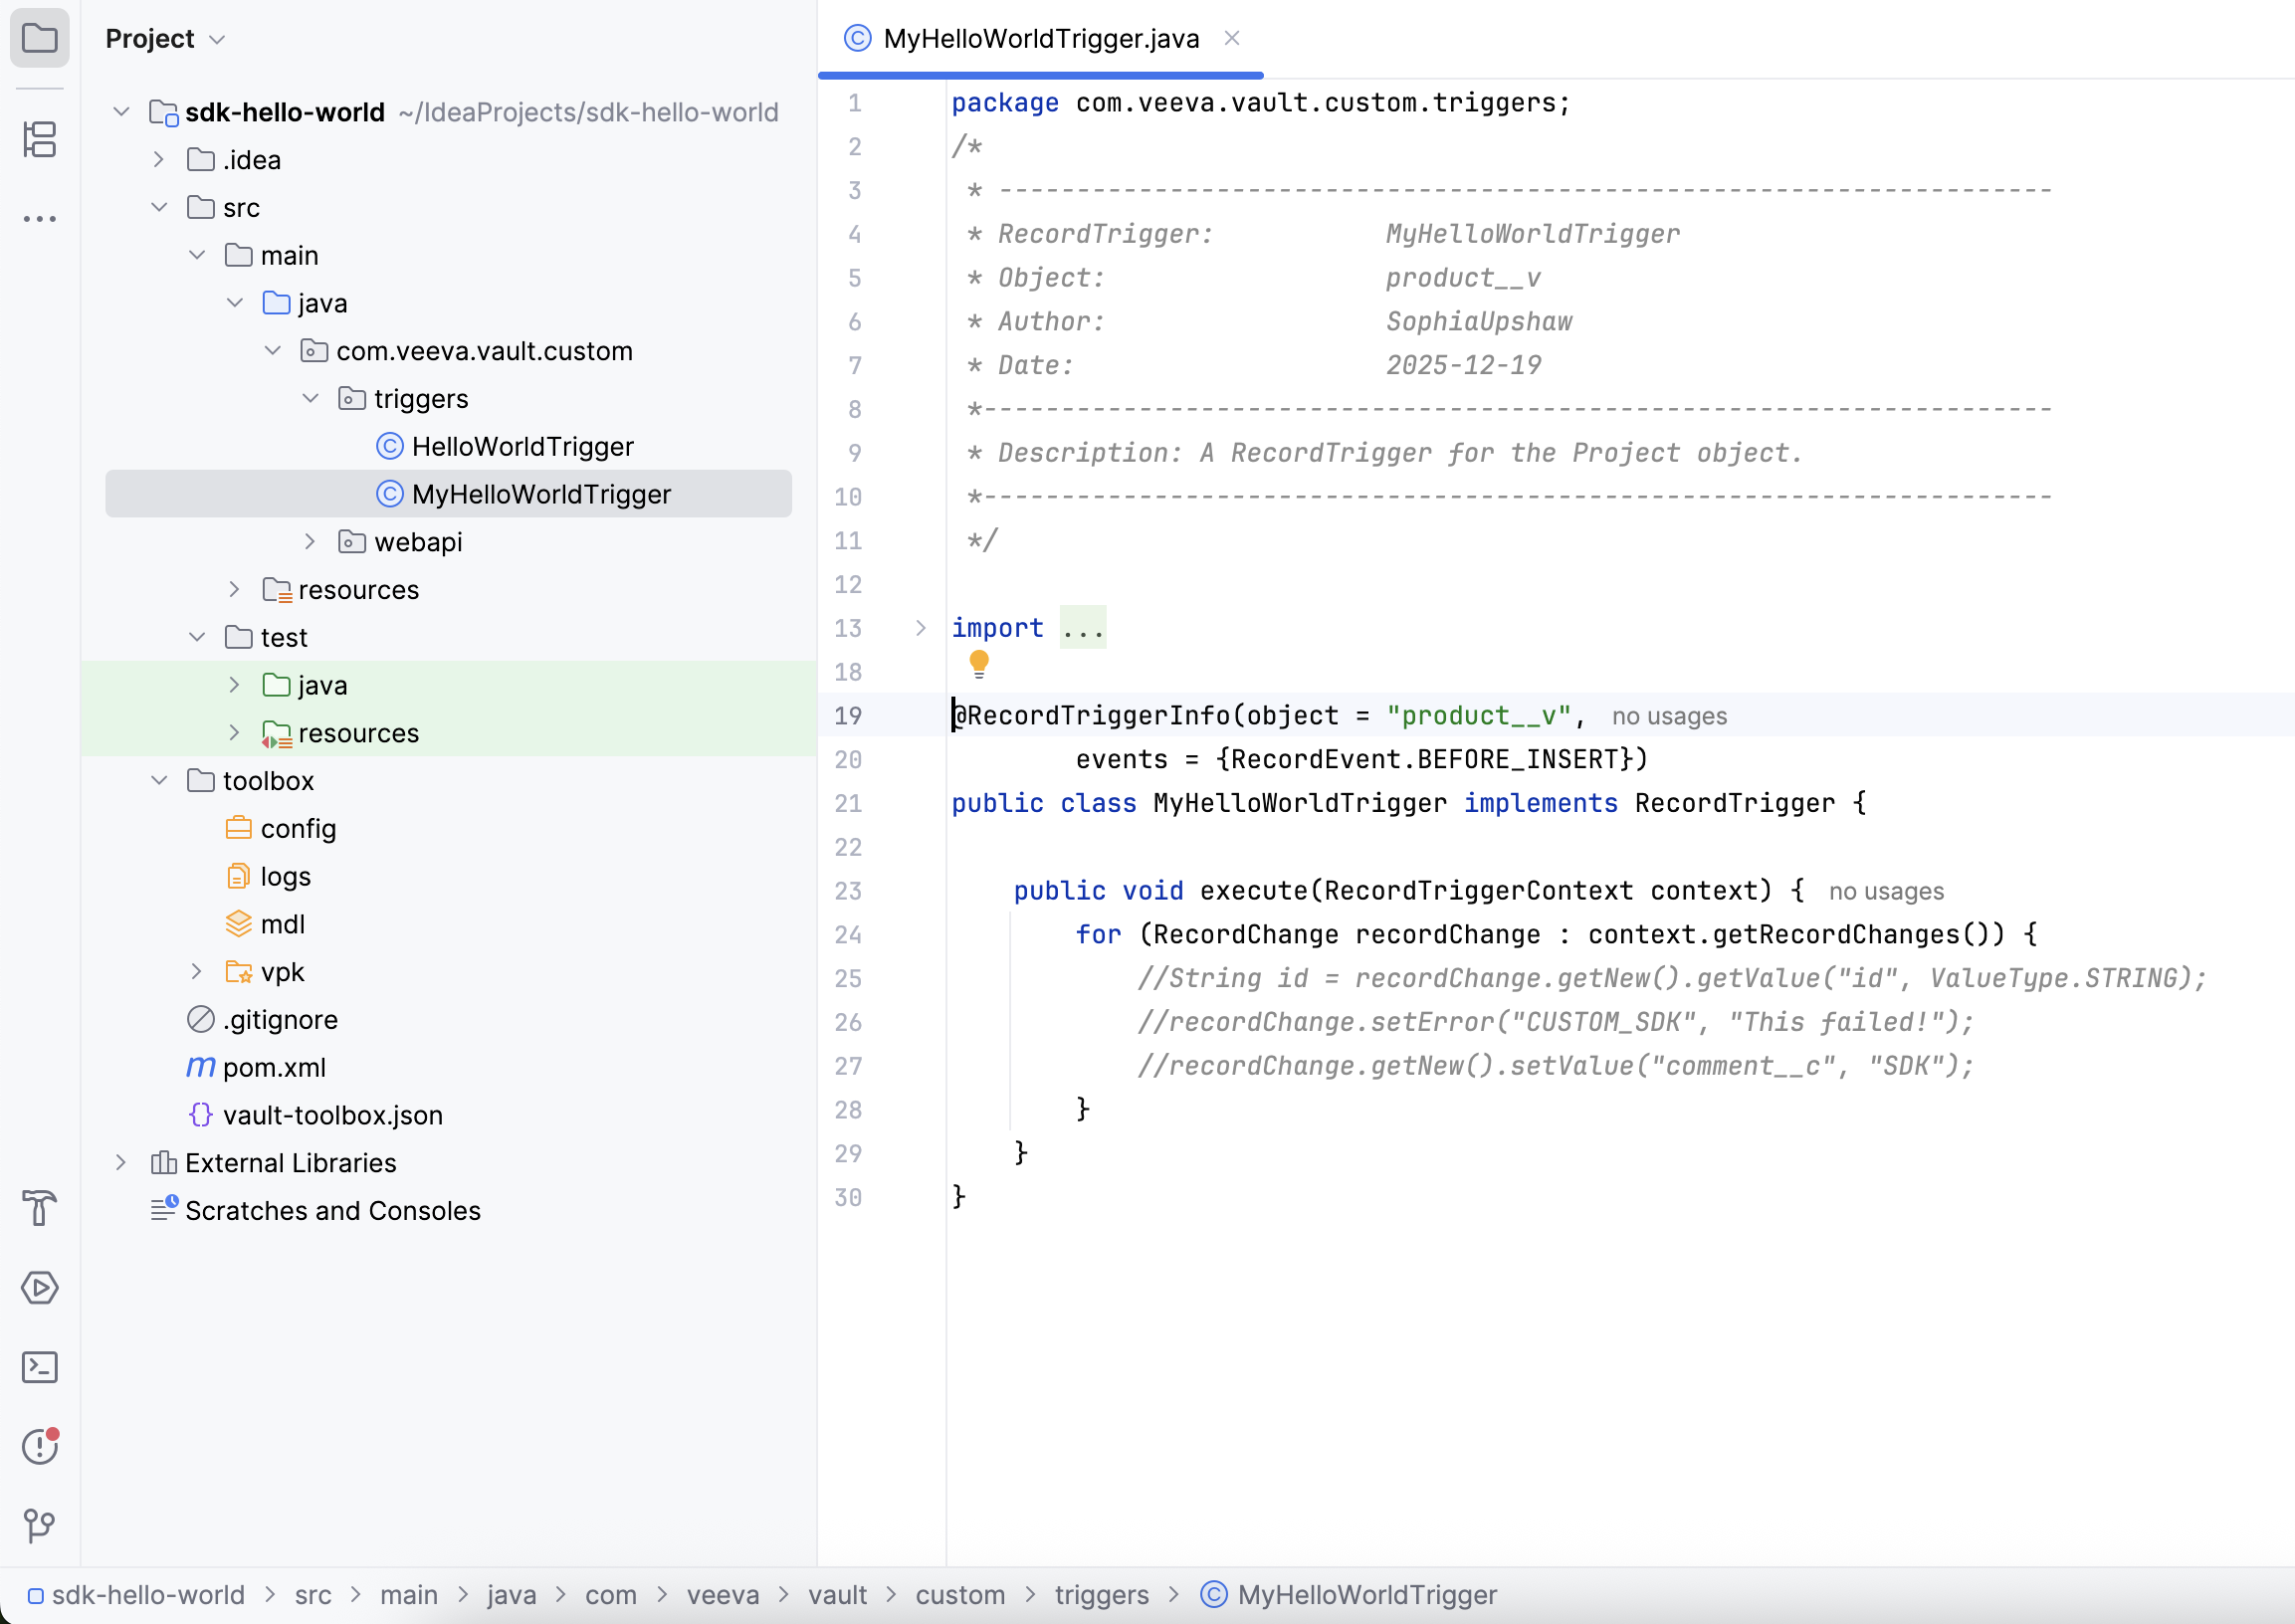Click line number 21 in gutter
Image resolution: width=2295 pixels, height=1624 pixels.
coord(848,803)
